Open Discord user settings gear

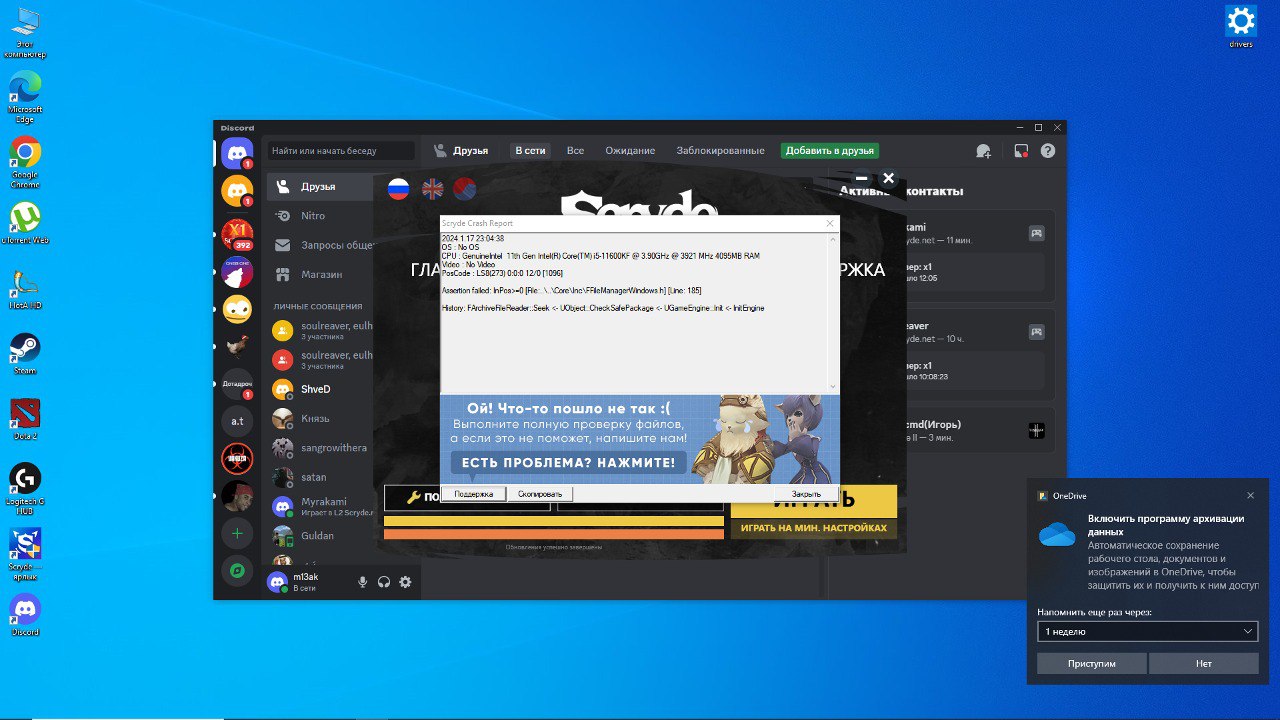405,582
